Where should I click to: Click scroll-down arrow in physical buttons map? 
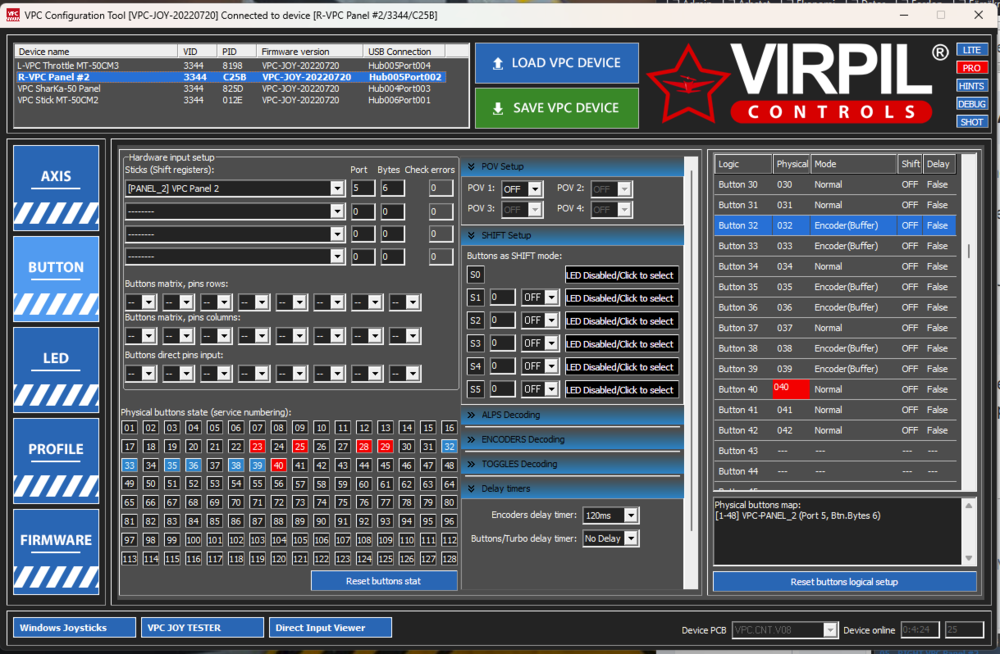(x=969, y=558)
